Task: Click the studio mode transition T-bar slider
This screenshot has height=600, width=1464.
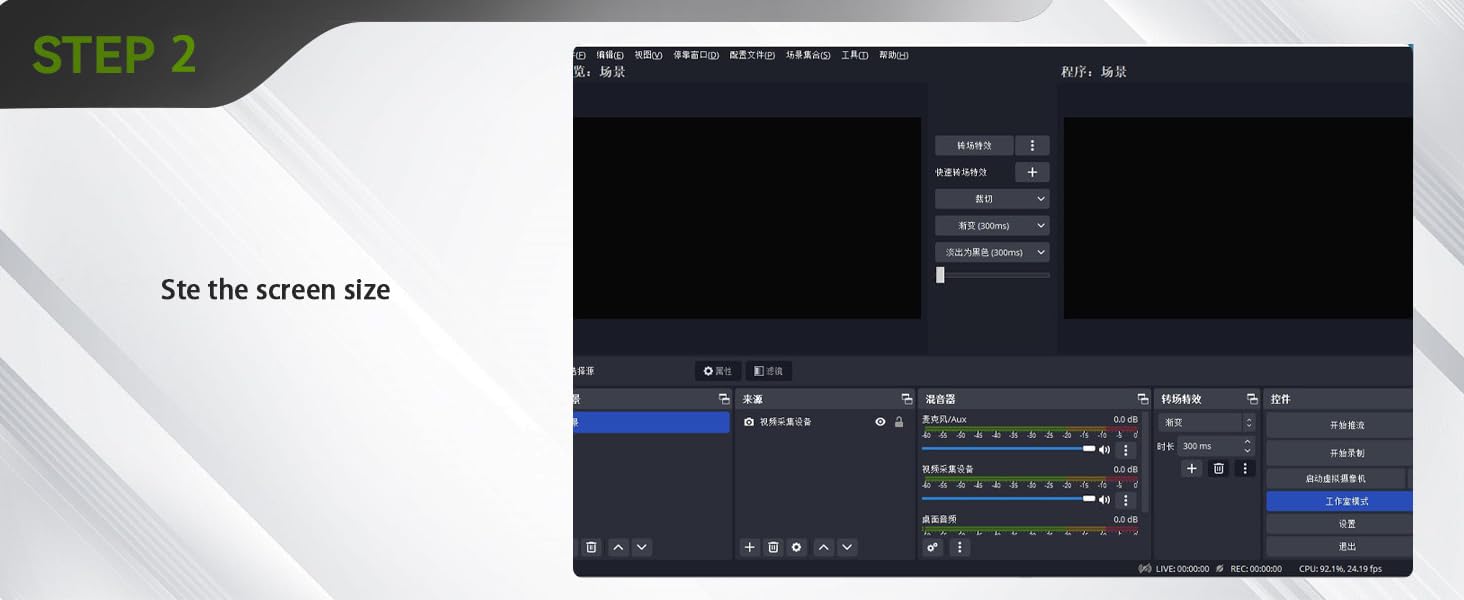Action: [992, 275]
